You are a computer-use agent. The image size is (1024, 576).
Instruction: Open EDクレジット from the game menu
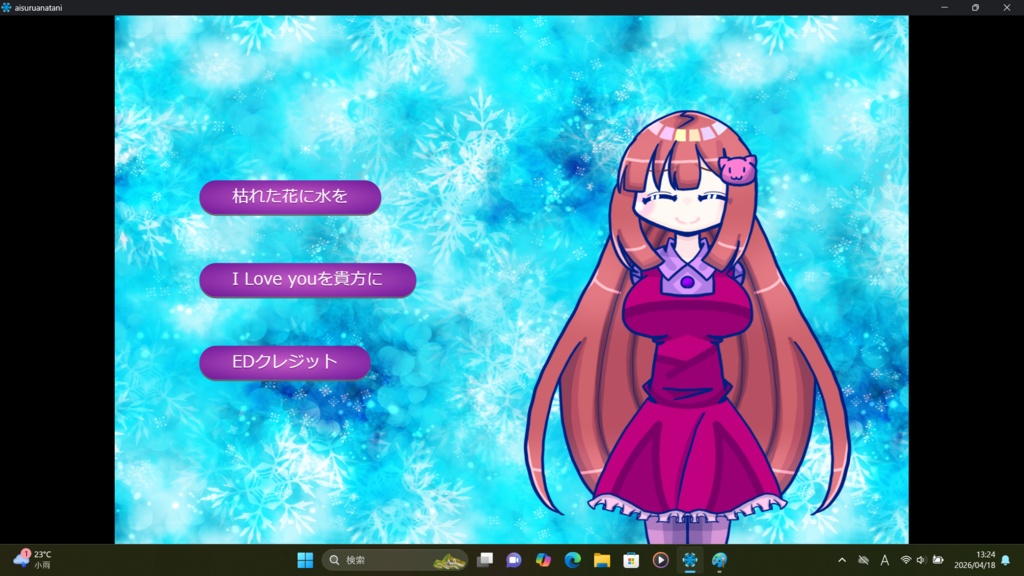pyautogui.click(x=286, y=362)
